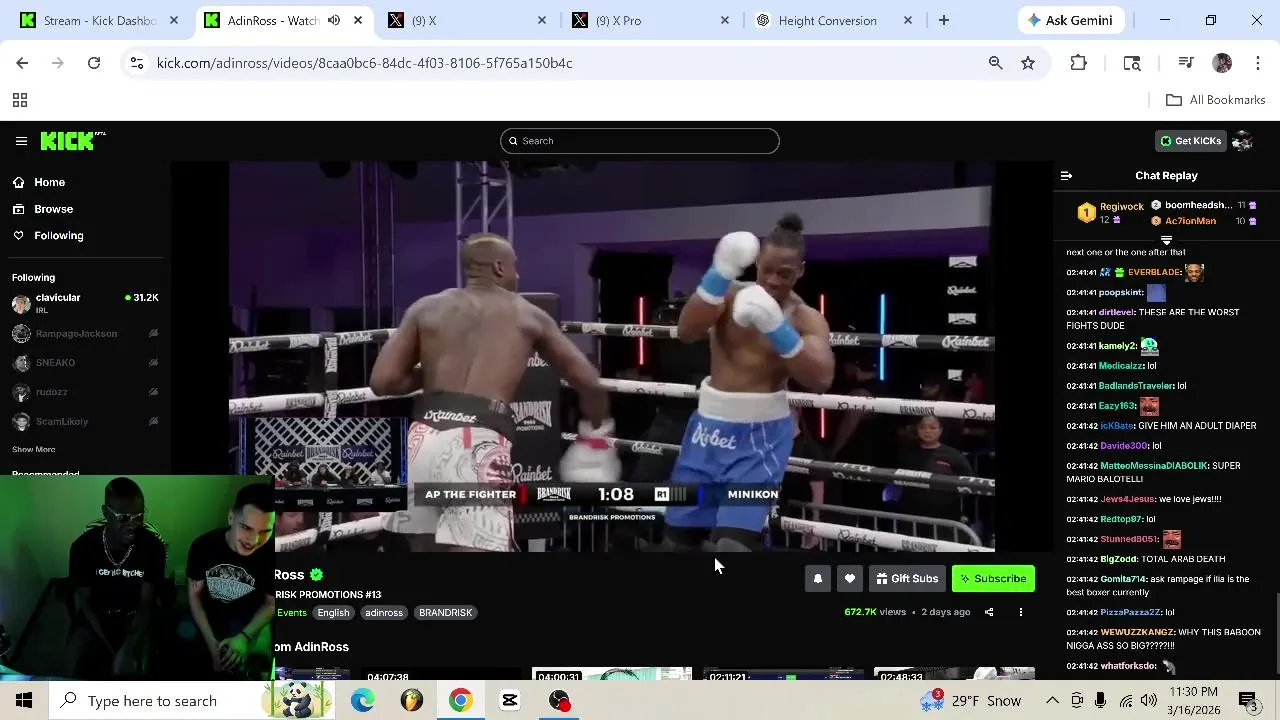This screenshot has width=1280, height=720.
Task: Click the Gift Subs button
Action: coord(908,578)
